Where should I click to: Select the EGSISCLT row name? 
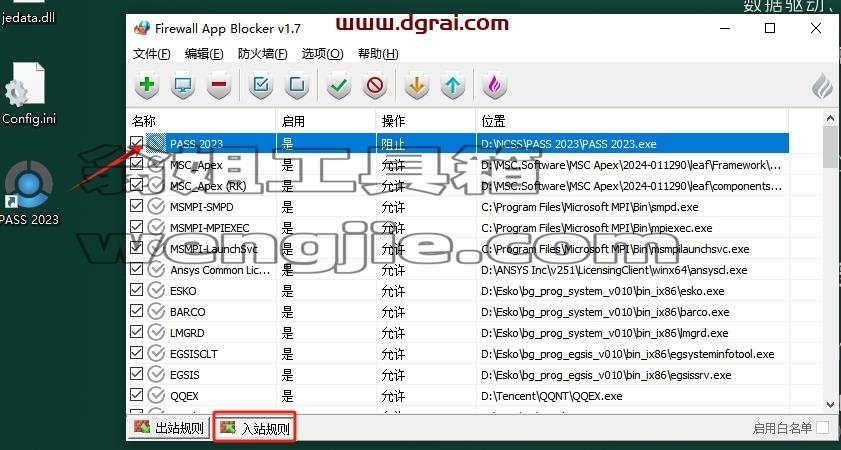194,354
